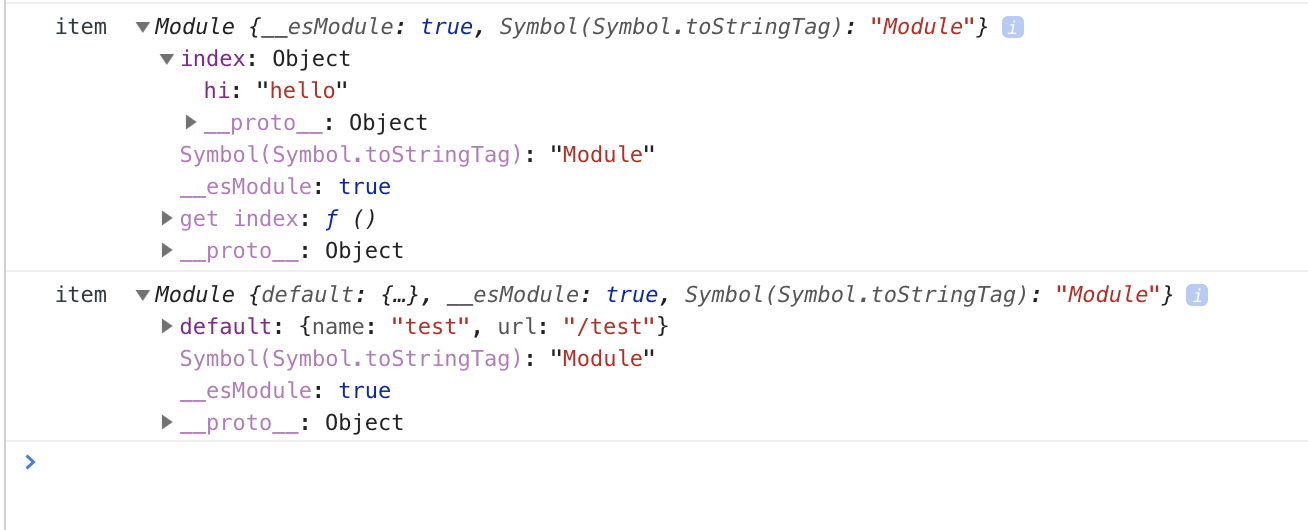Expand the default {name: "test"} object
Image resolution: width=1308 pixels, height=530 pixels.
167,327
